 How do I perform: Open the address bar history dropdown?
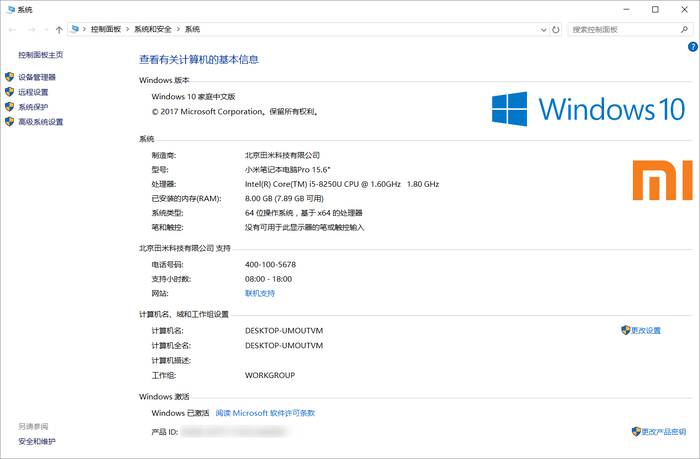[x=543, y=30]
